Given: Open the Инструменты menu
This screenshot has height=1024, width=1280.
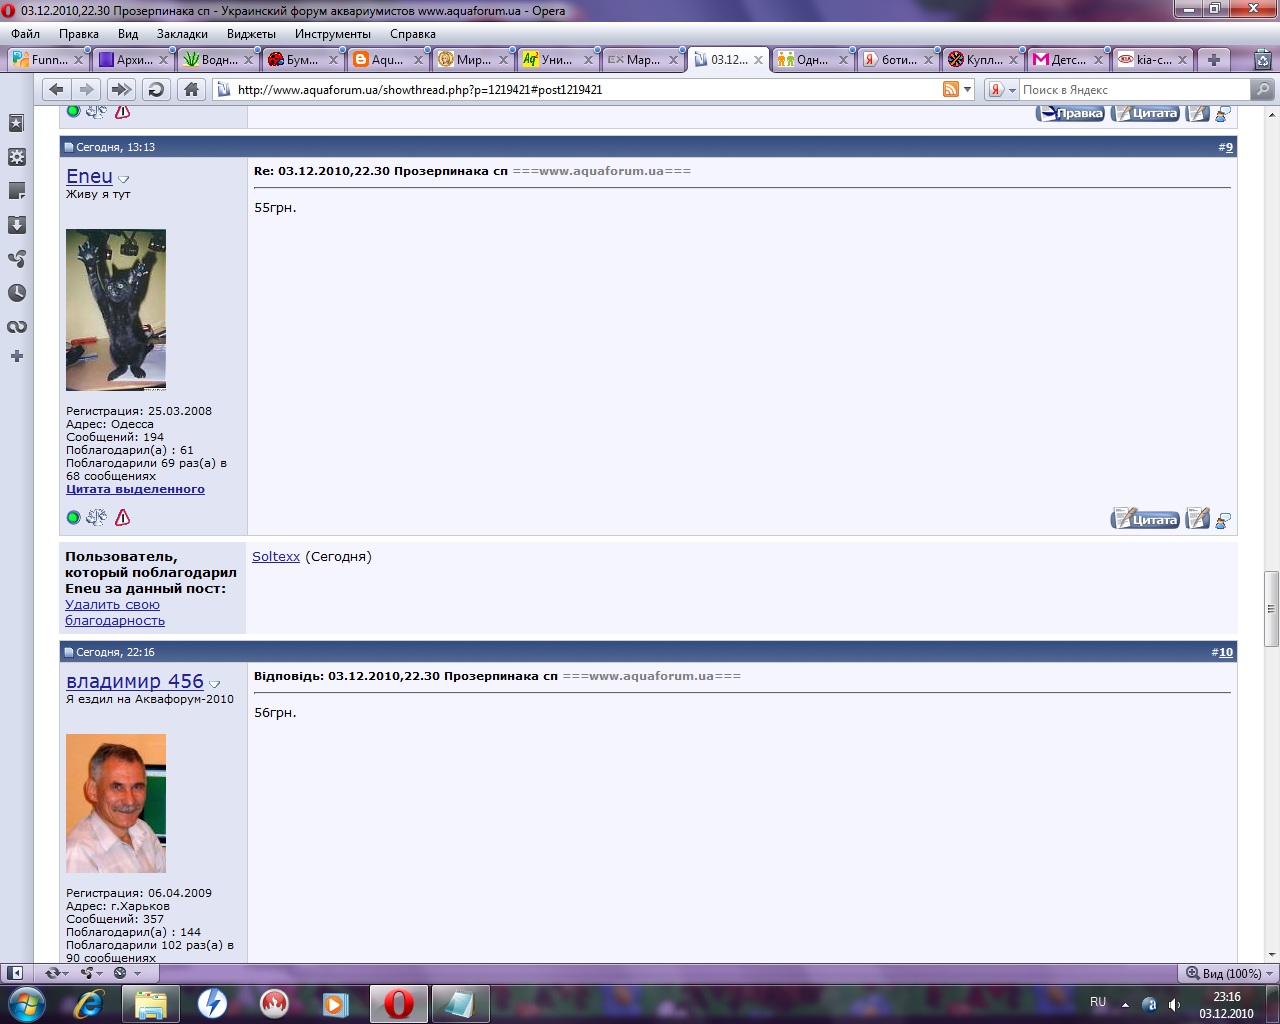Looking at the screenshot, I should (332, 34).
